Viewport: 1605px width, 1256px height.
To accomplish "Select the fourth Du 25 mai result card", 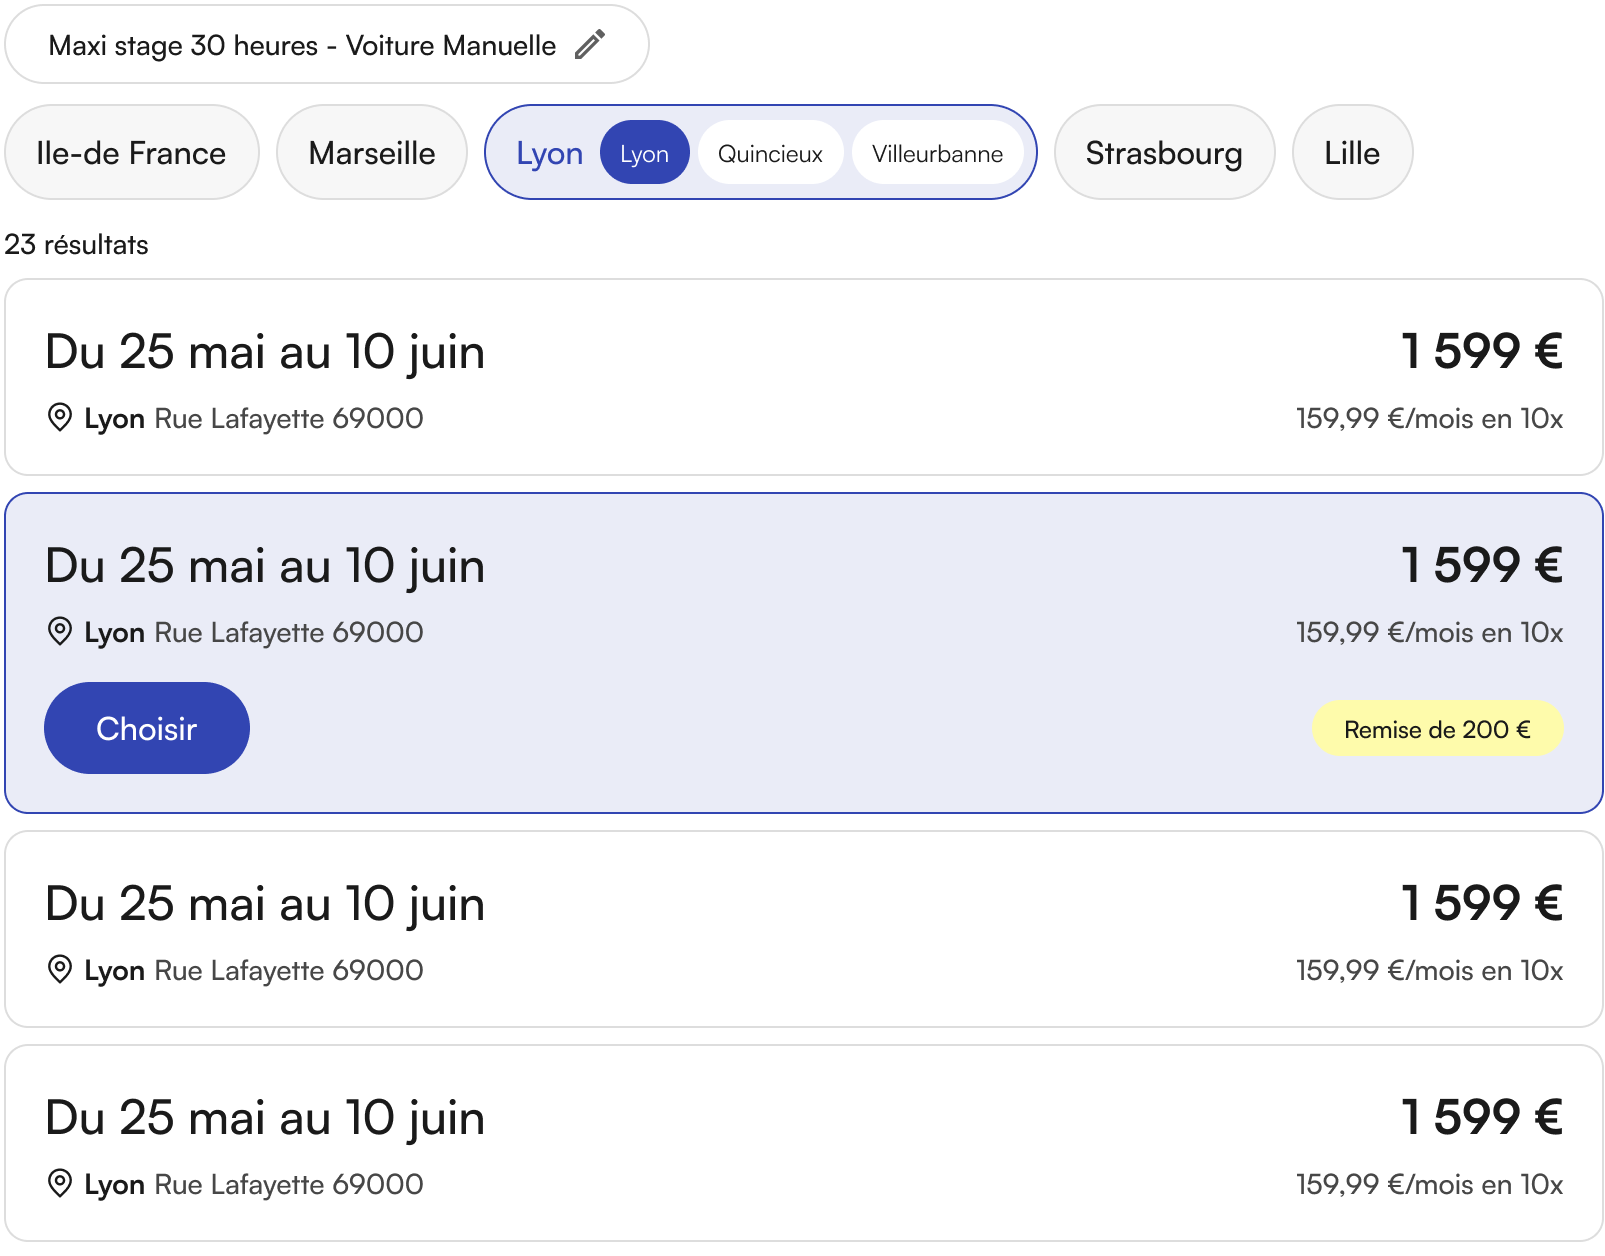I will click(803, 1143).
